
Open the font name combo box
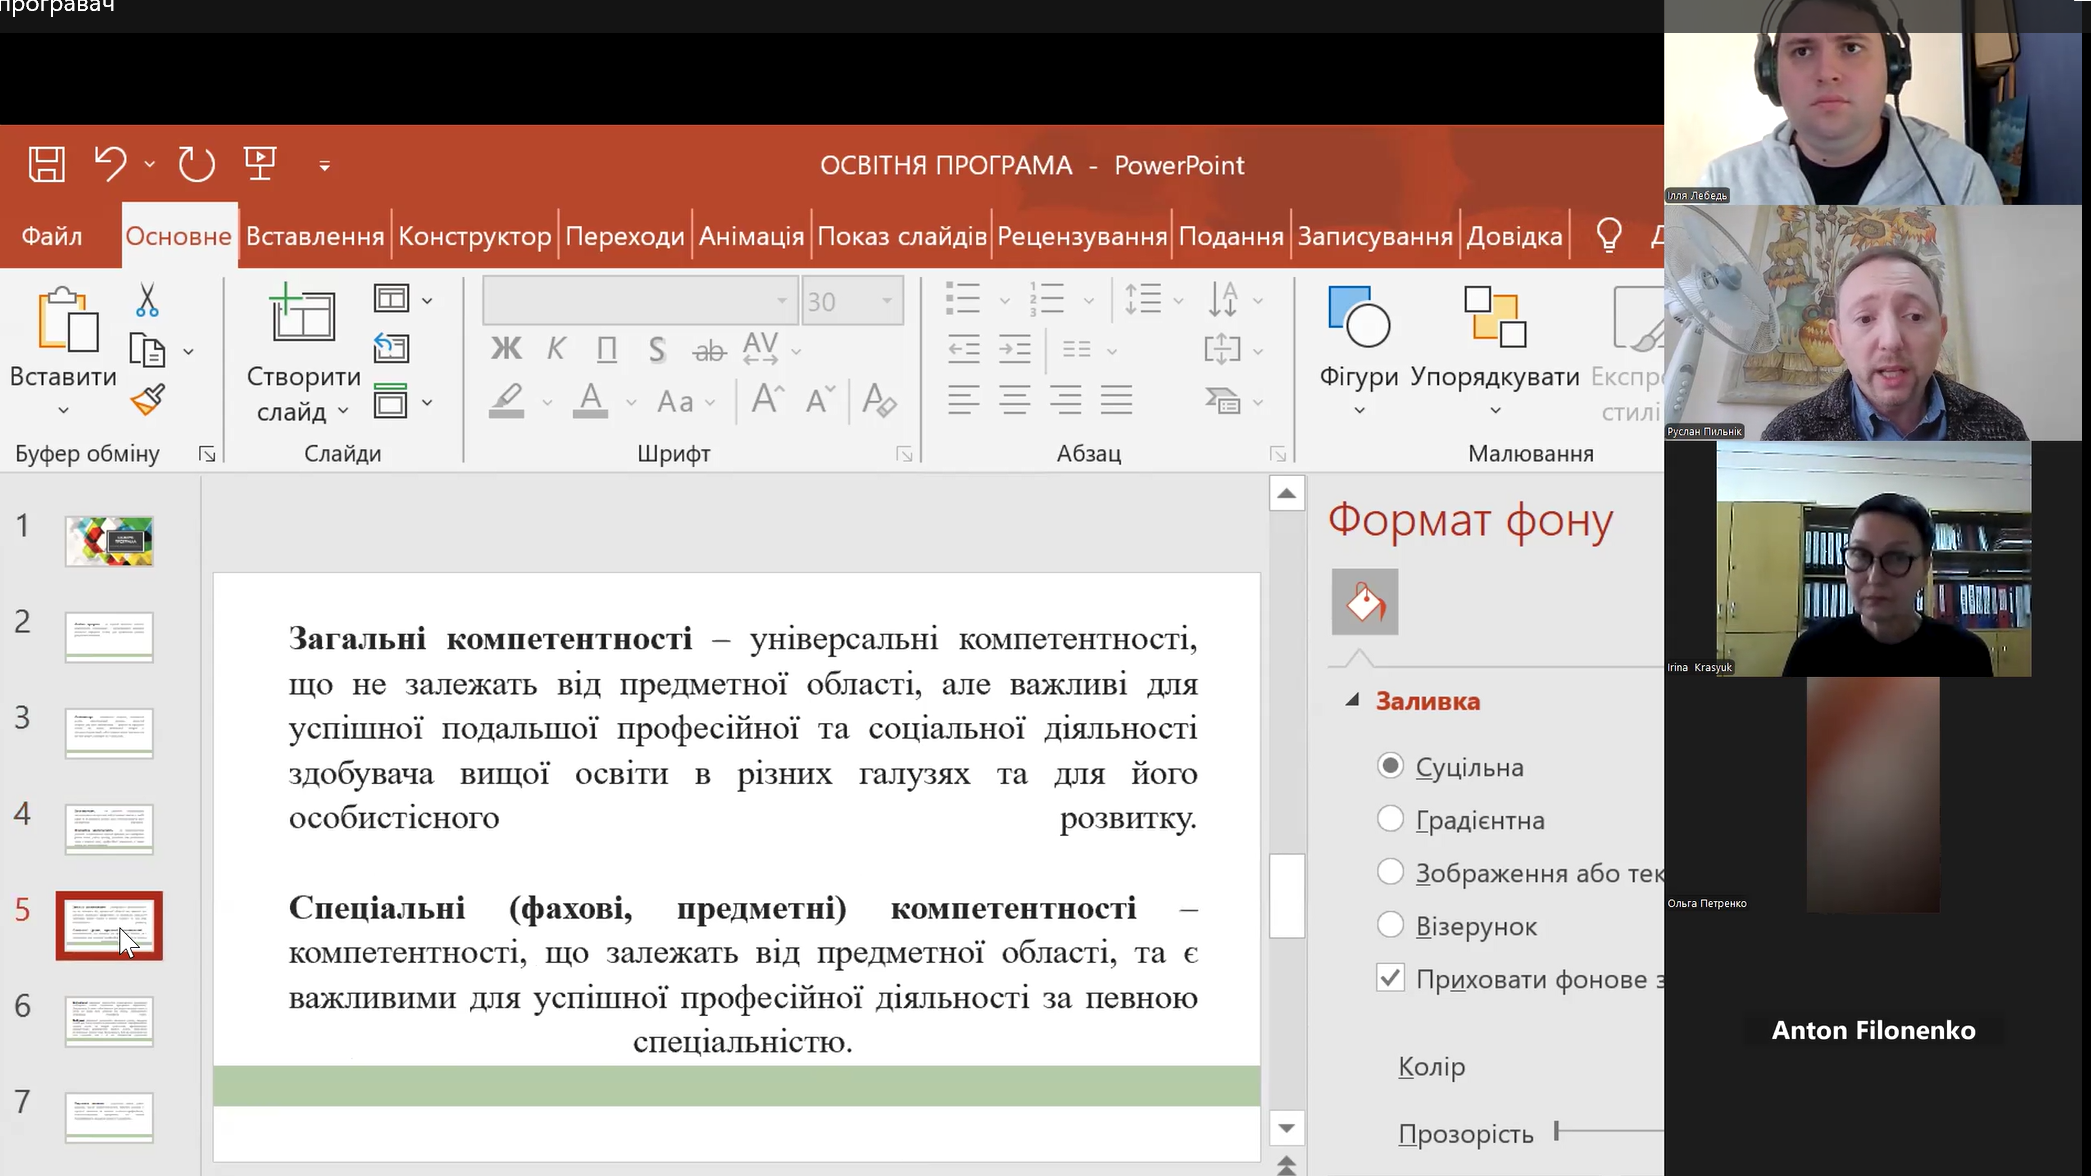[x=640, y=301]
